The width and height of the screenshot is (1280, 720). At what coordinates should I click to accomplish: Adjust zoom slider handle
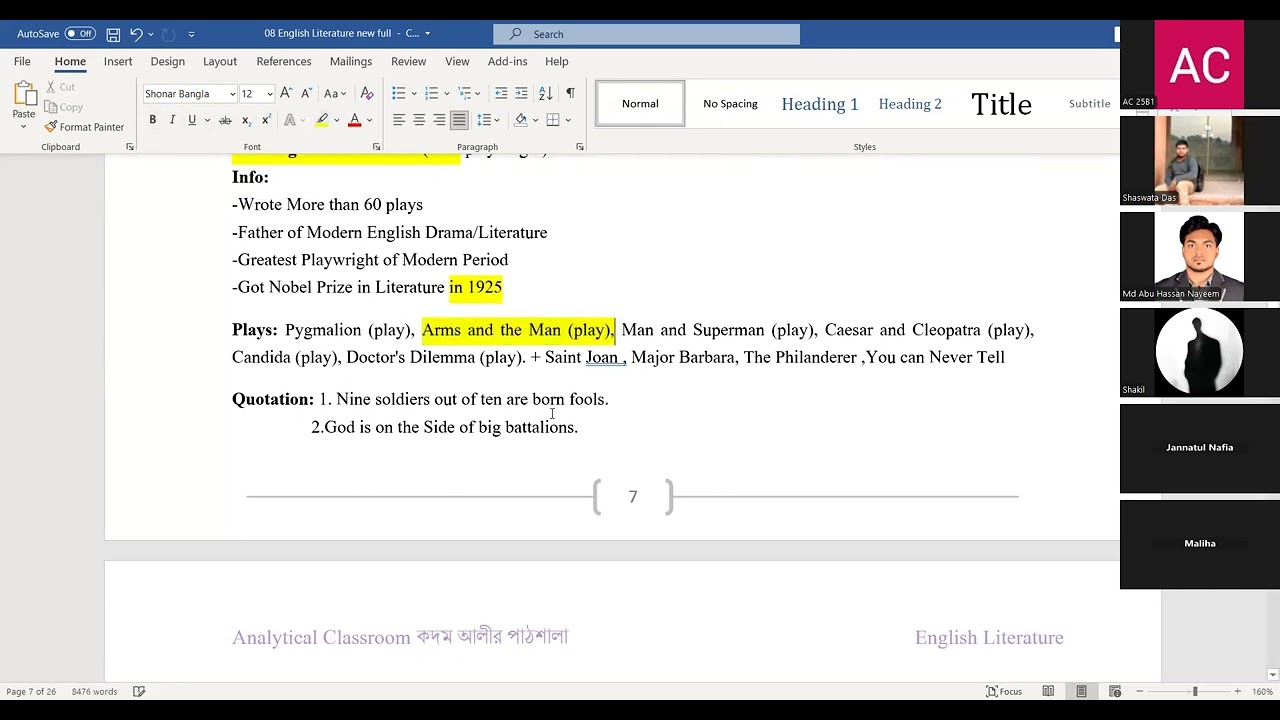[1194, 691]
